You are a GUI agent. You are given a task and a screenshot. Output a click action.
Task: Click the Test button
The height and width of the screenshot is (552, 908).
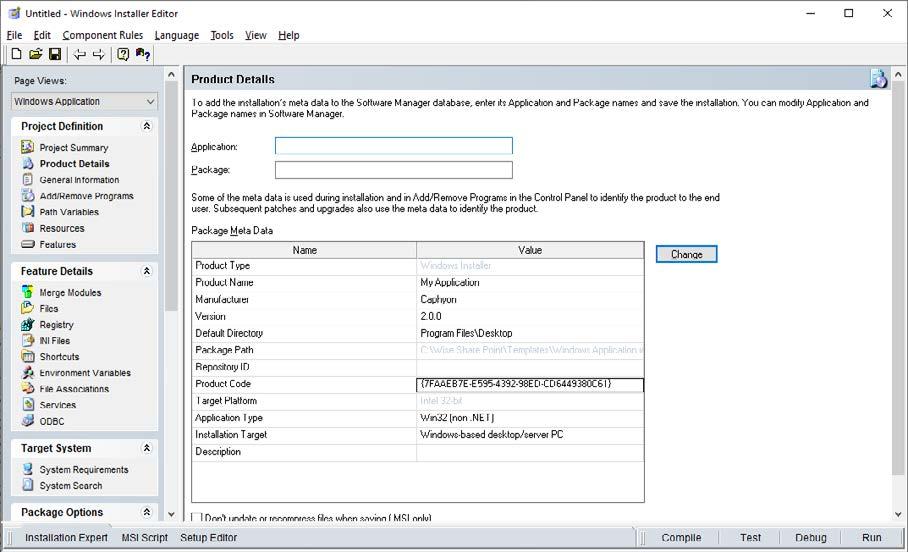tap(750, 538)
